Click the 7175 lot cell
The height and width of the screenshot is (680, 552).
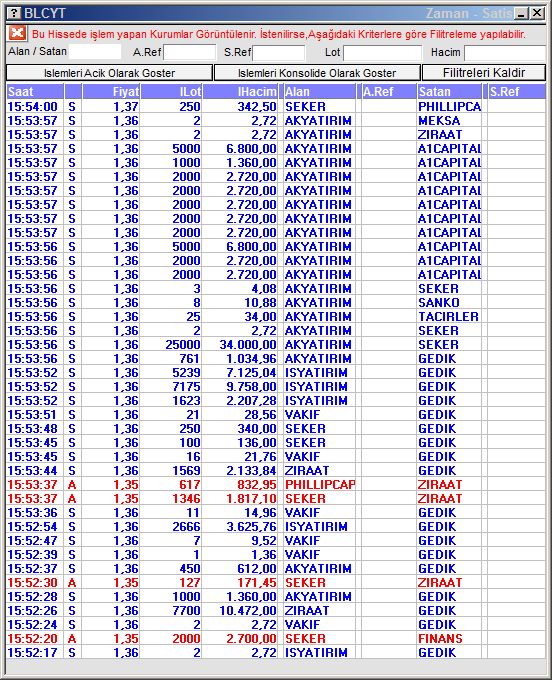coord(171,386)
